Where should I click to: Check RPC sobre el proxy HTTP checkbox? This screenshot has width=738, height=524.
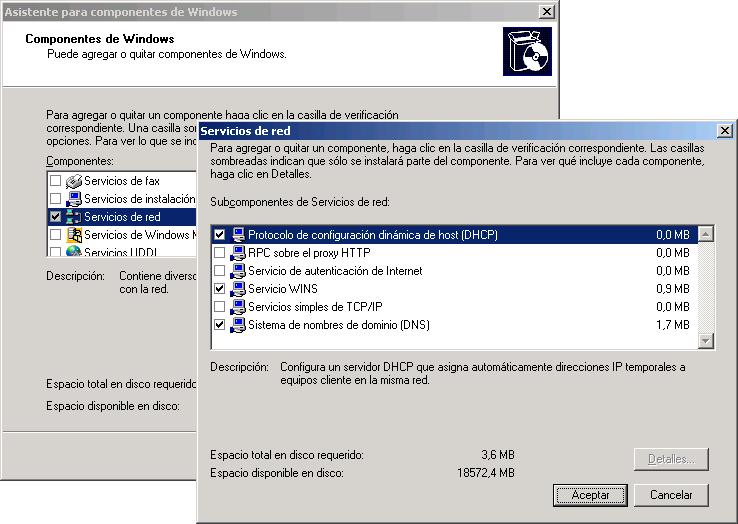click(219, 252)
